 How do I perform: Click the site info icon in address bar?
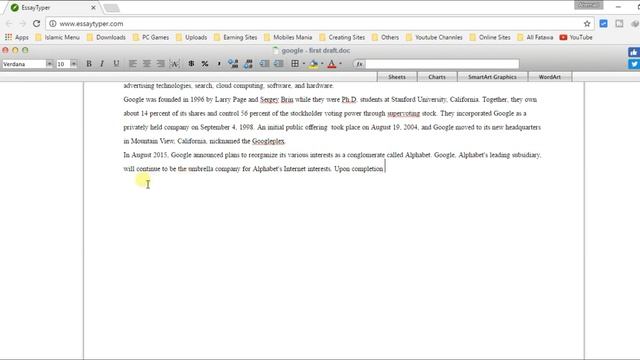point(53,24)
